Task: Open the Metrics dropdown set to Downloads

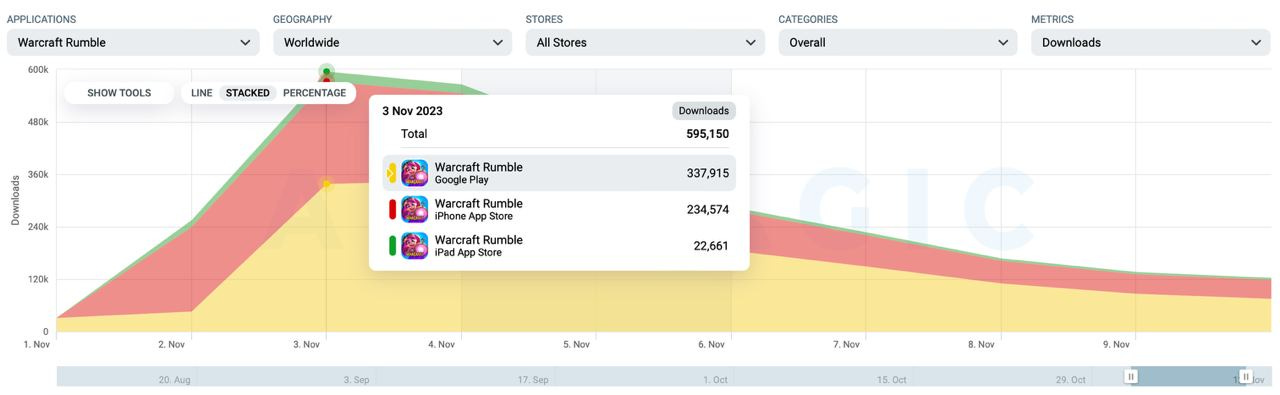Action: click(x=1151, y=42)
